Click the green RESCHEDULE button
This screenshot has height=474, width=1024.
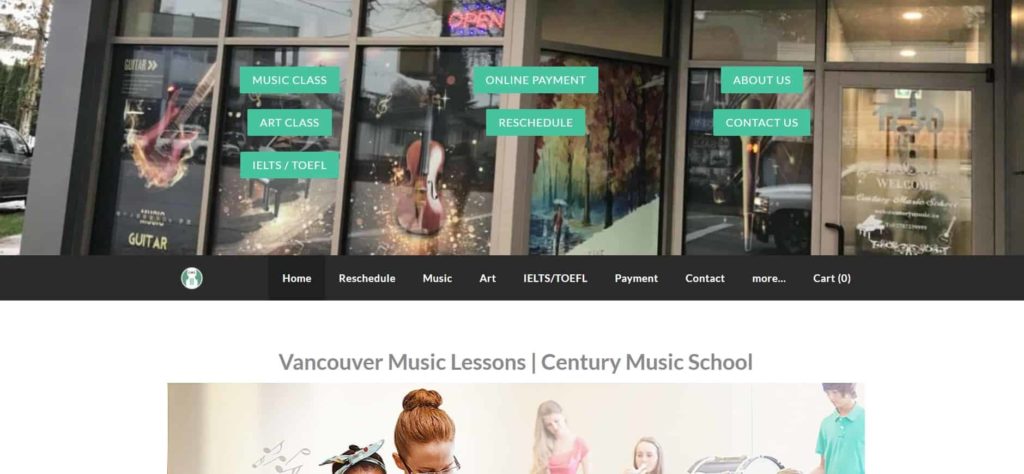point(536,123)
